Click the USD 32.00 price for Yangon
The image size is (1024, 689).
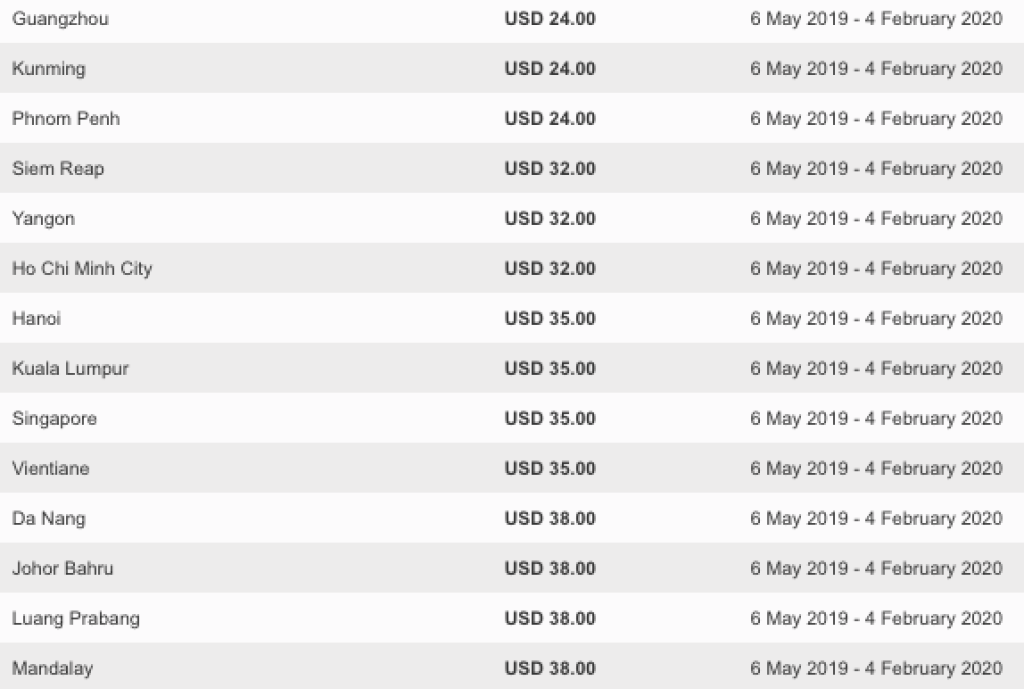[550, 219]
